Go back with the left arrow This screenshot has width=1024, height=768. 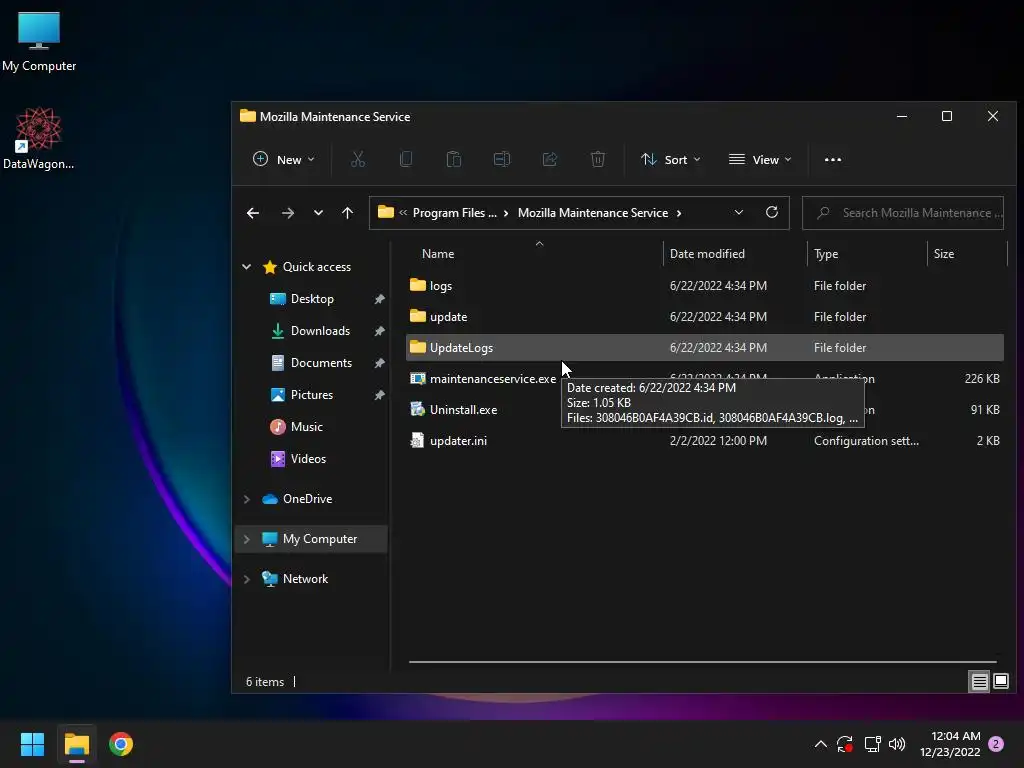(253, 213)
